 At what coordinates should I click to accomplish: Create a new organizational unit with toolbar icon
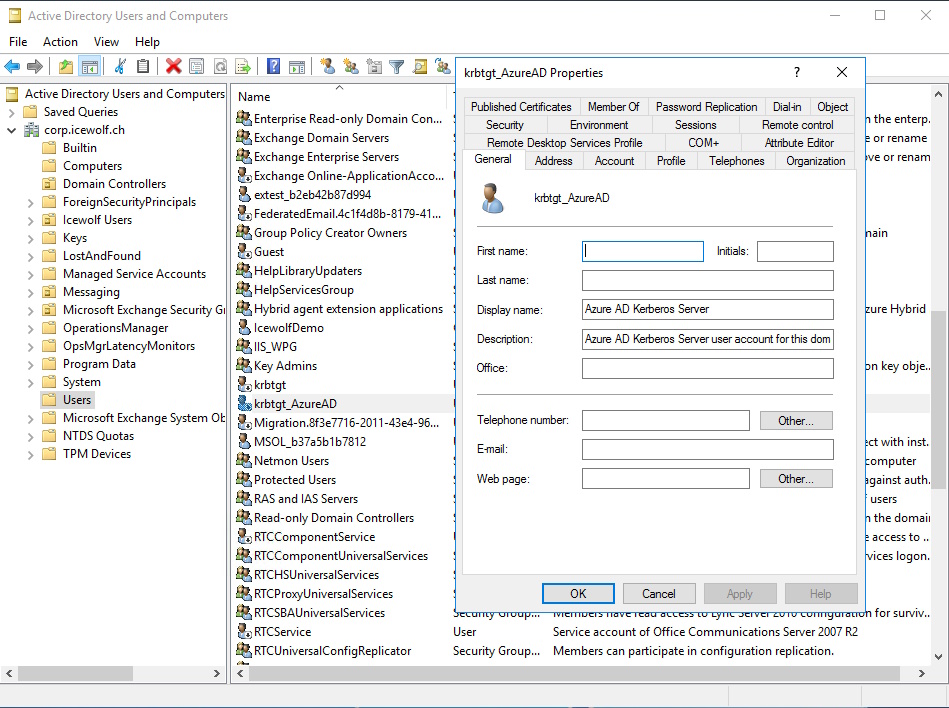click(x=374, y=66)
